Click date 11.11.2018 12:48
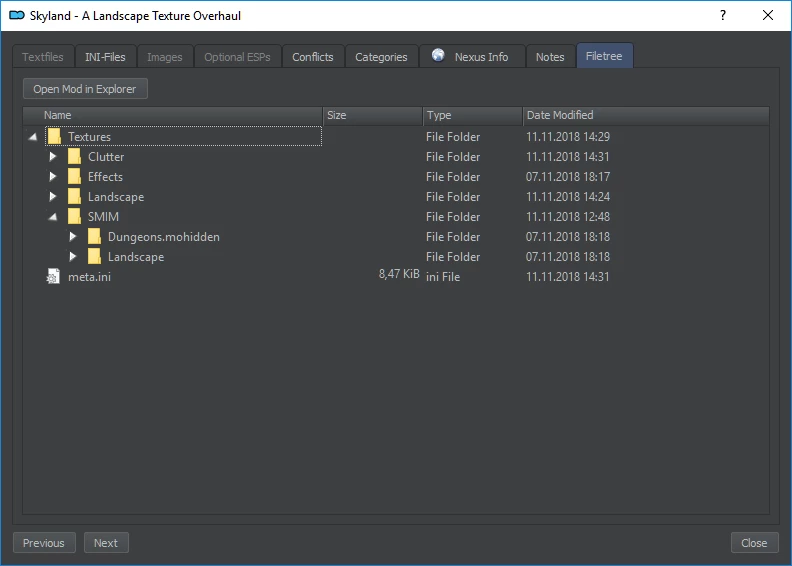 [568, 217]
